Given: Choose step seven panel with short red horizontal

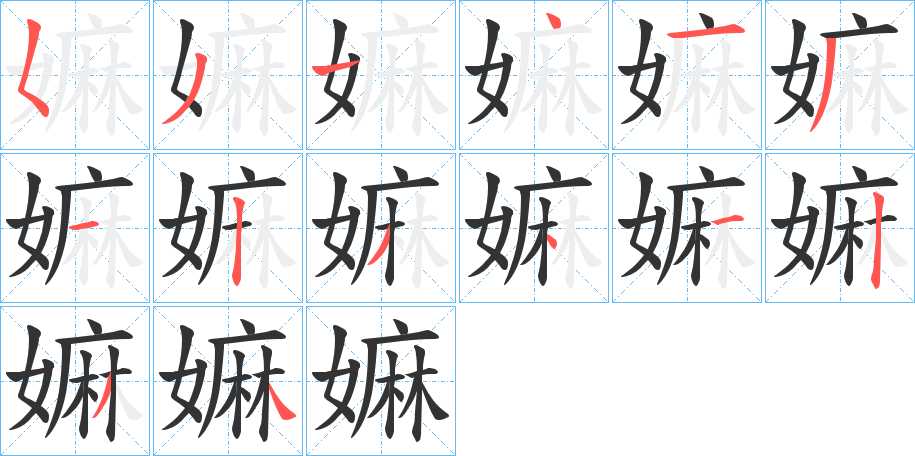Looking at the screenshot, I should pyautogui.click(x=75, y=228).
